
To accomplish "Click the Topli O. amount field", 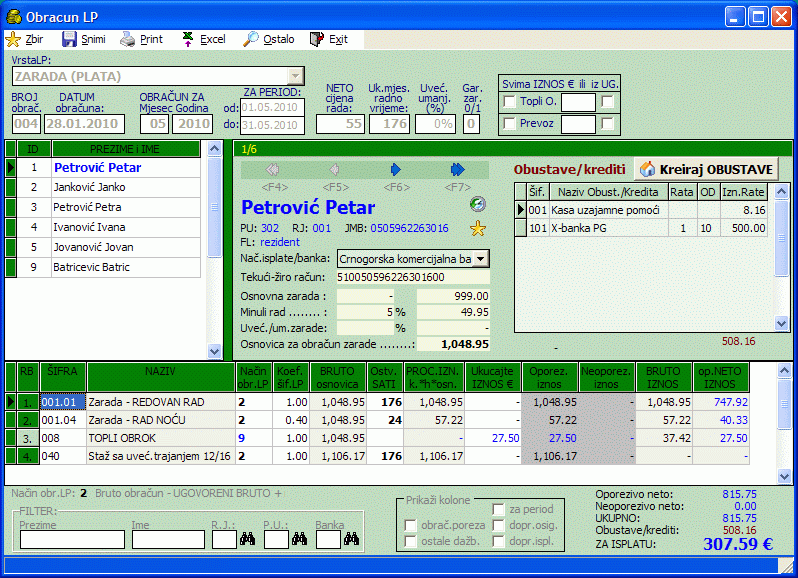I will click(x=578, y=102).
